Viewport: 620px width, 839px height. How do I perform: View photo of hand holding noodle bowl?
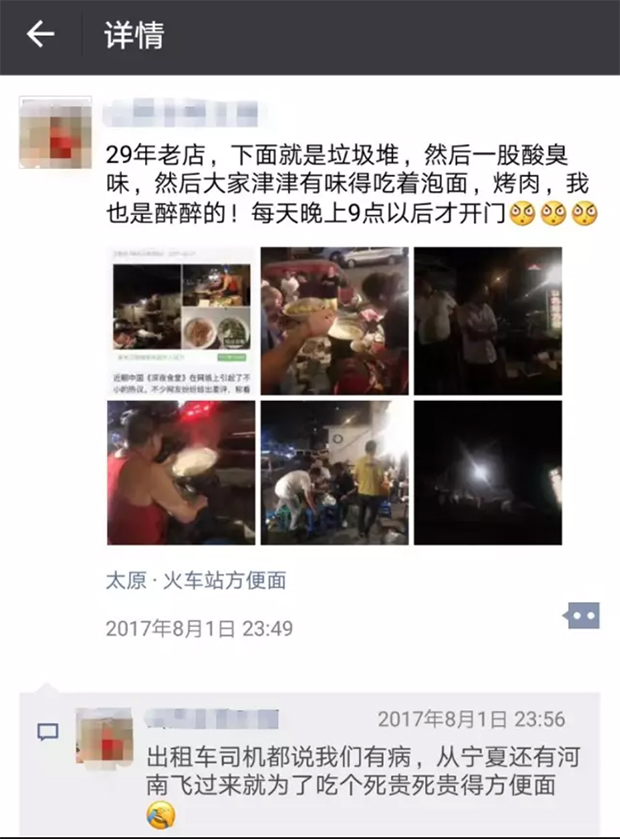[x=335, y=321]
